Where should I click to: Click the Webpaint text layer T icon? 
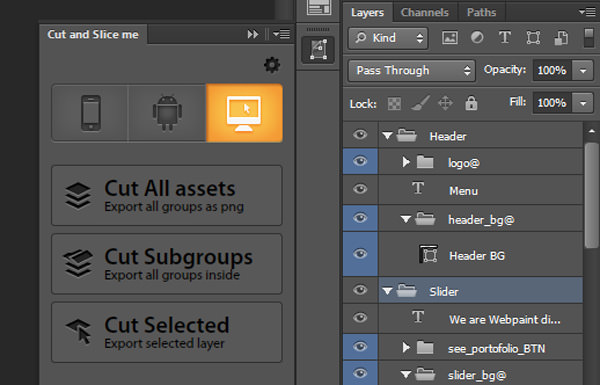pos(418,317)
